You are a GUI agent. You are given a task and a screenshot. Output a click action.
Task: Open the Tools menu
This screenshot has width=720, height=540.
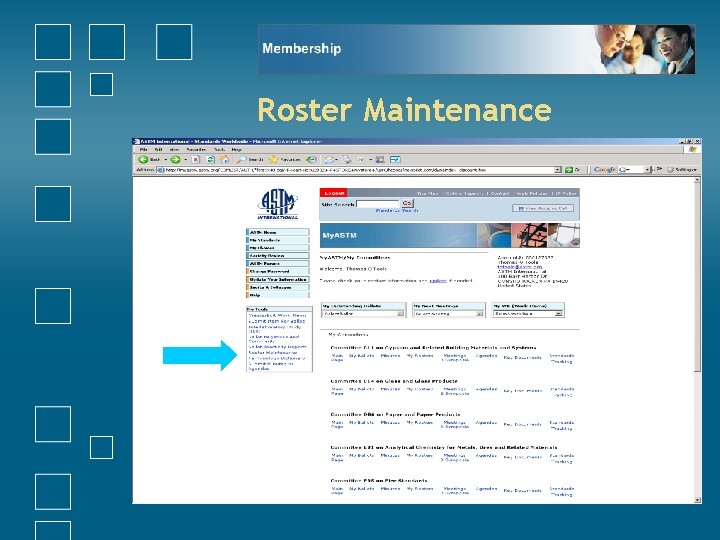pyautogui.click(x=219, y=150)
